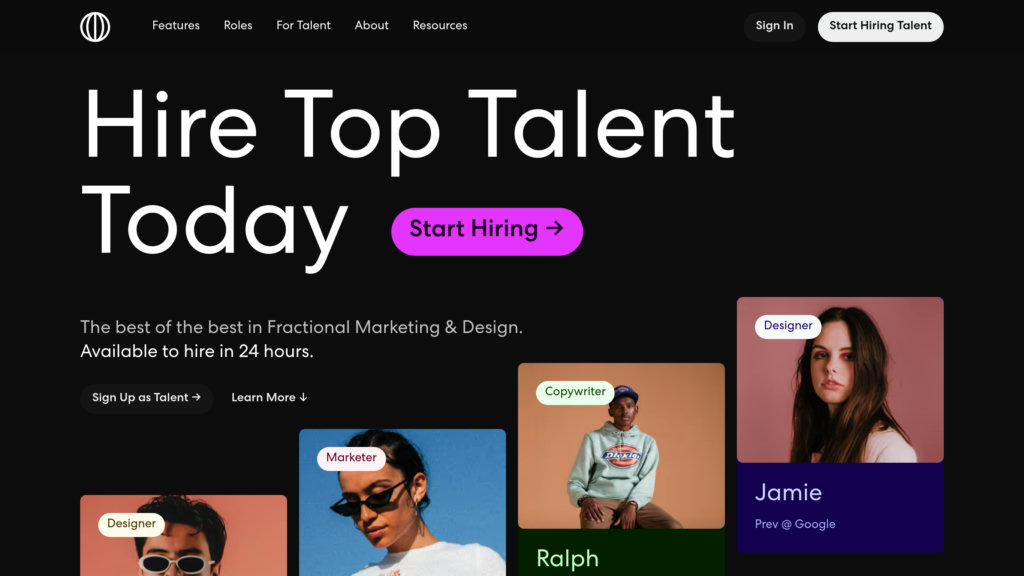Click the Designer tag on Jamie's card

pyautogui.click(x=788, y=326)
